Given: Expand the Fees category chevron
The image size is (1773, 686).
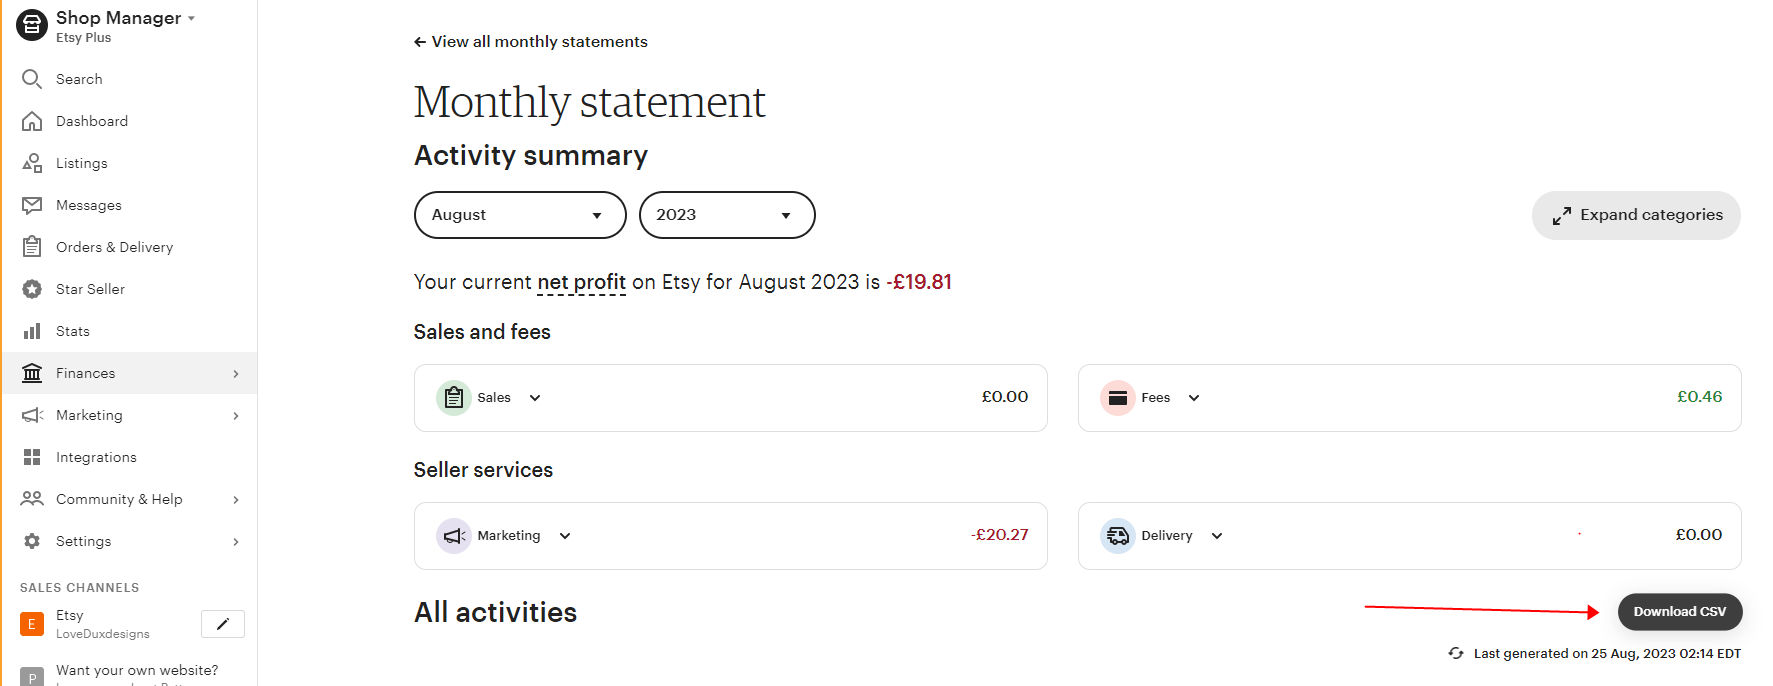Looking at the screenshot, I should (1194, 398).
